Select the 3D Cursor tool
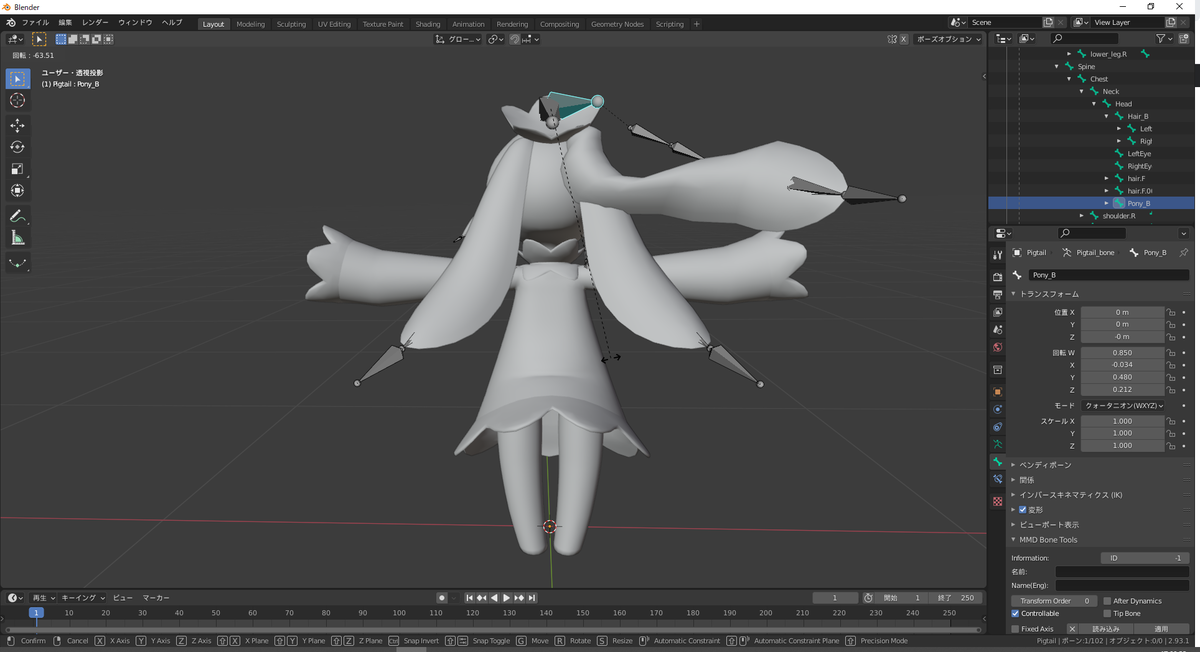This screenshot has width=1200, height=652. 18,101
